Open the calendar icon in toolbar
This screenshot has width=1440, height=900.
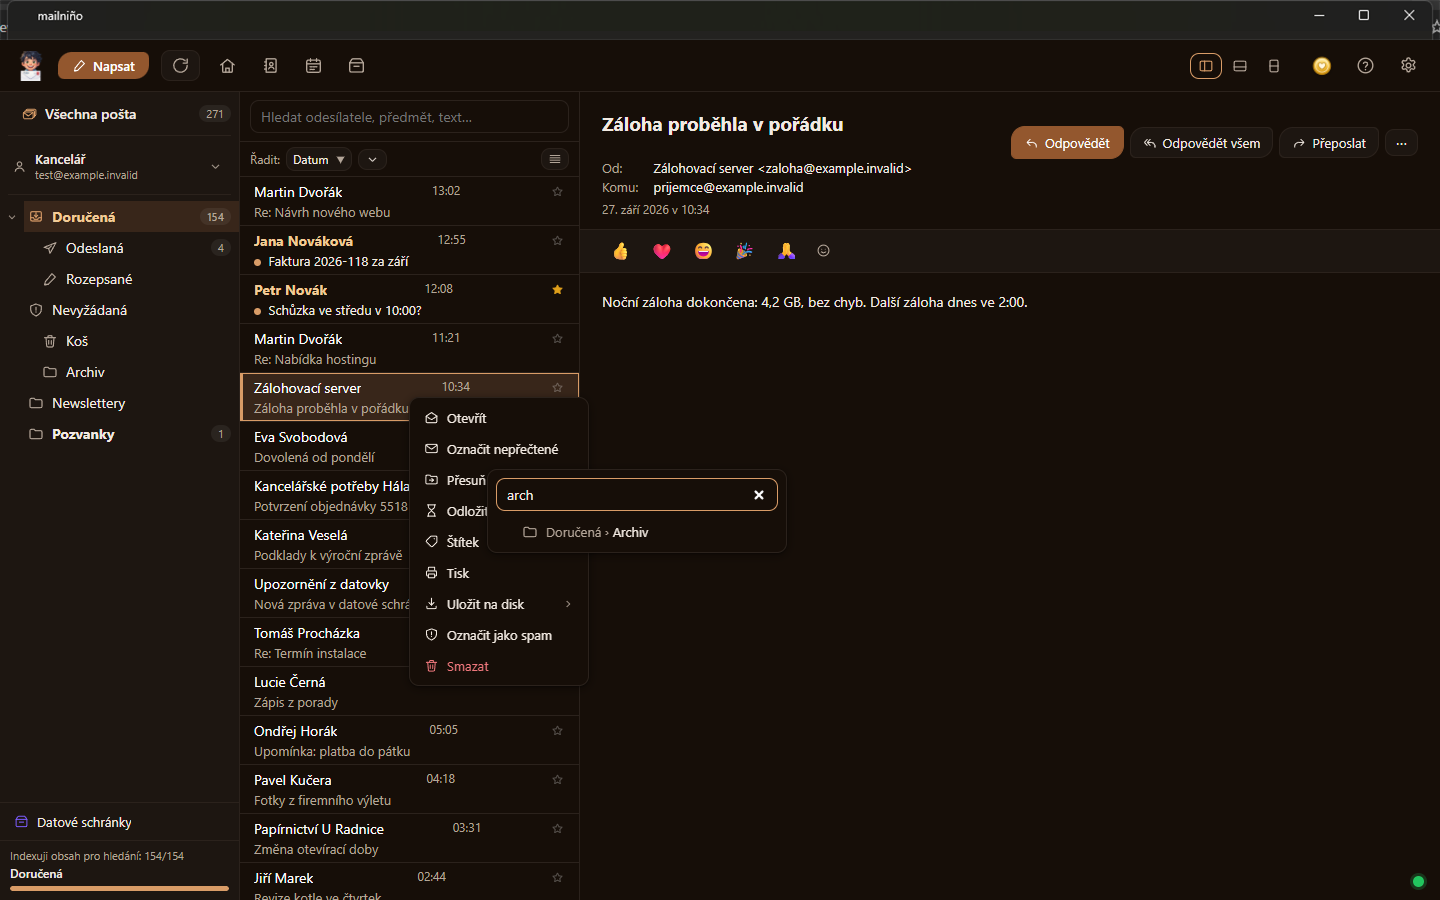point(313,66)
